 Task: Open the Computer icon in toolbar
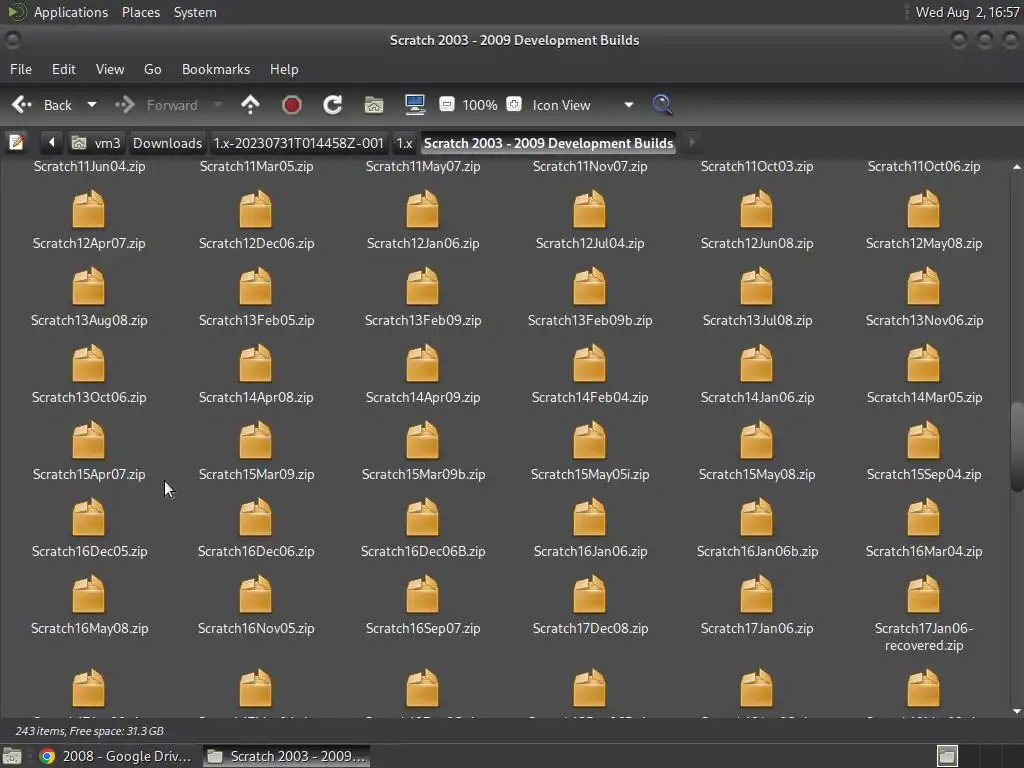[415, 104]
